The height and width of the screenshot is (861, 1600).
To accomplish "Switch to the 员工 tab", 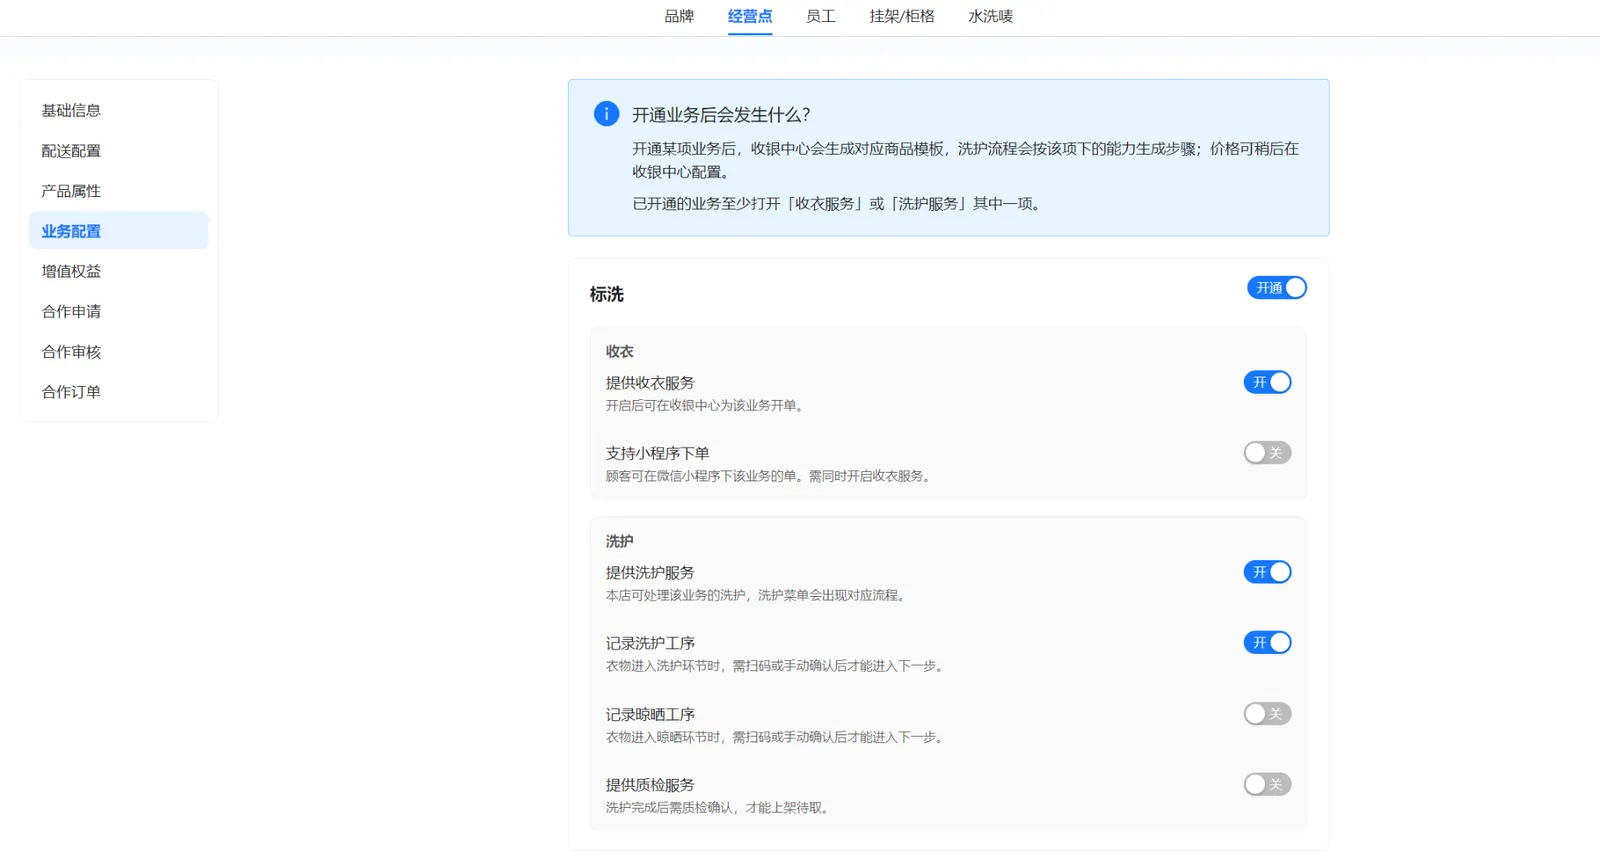I will click(x=821, y=16).
